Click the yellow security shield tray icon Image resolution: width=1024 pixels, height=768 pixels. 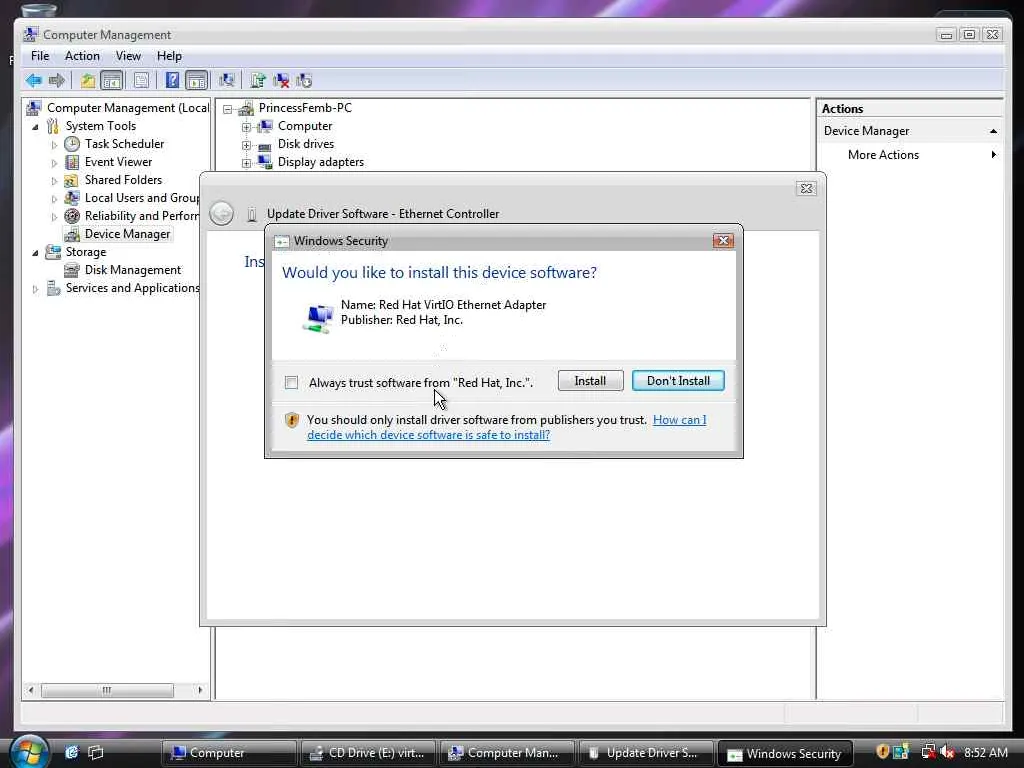[882, 752]
